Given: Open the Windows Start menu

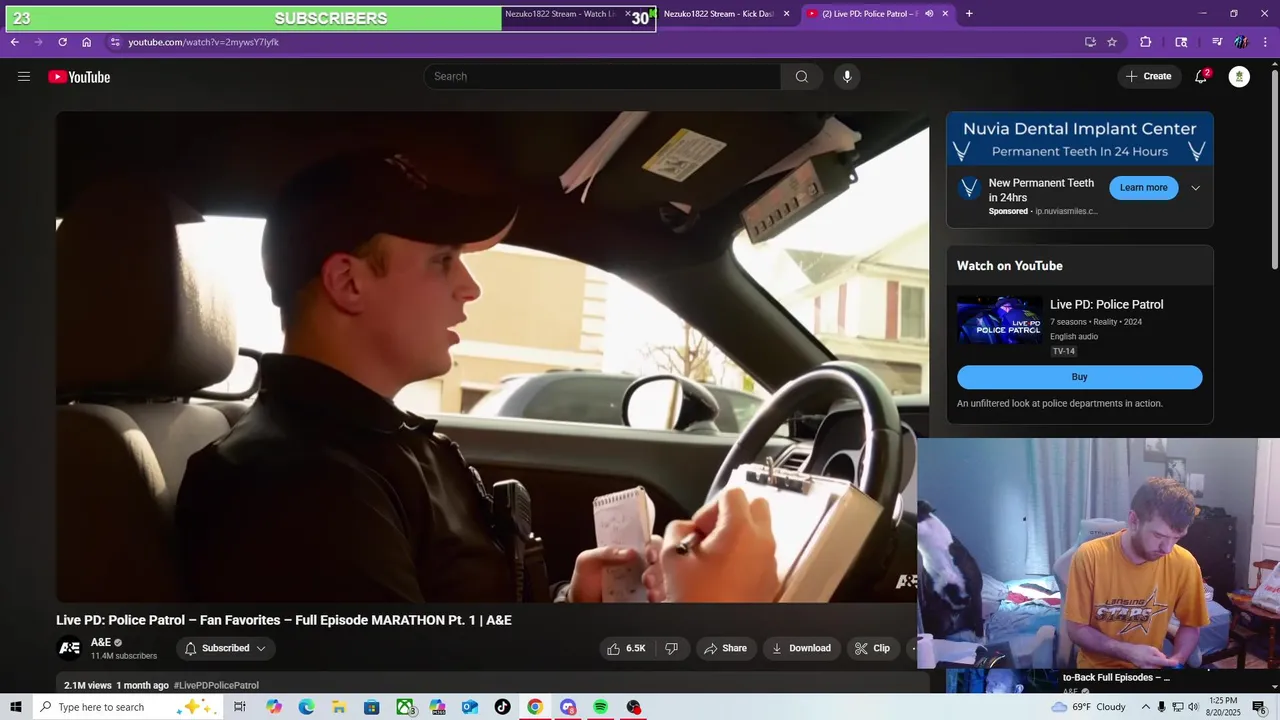Looking at the screenshot, I should click(x=16, y=707).
